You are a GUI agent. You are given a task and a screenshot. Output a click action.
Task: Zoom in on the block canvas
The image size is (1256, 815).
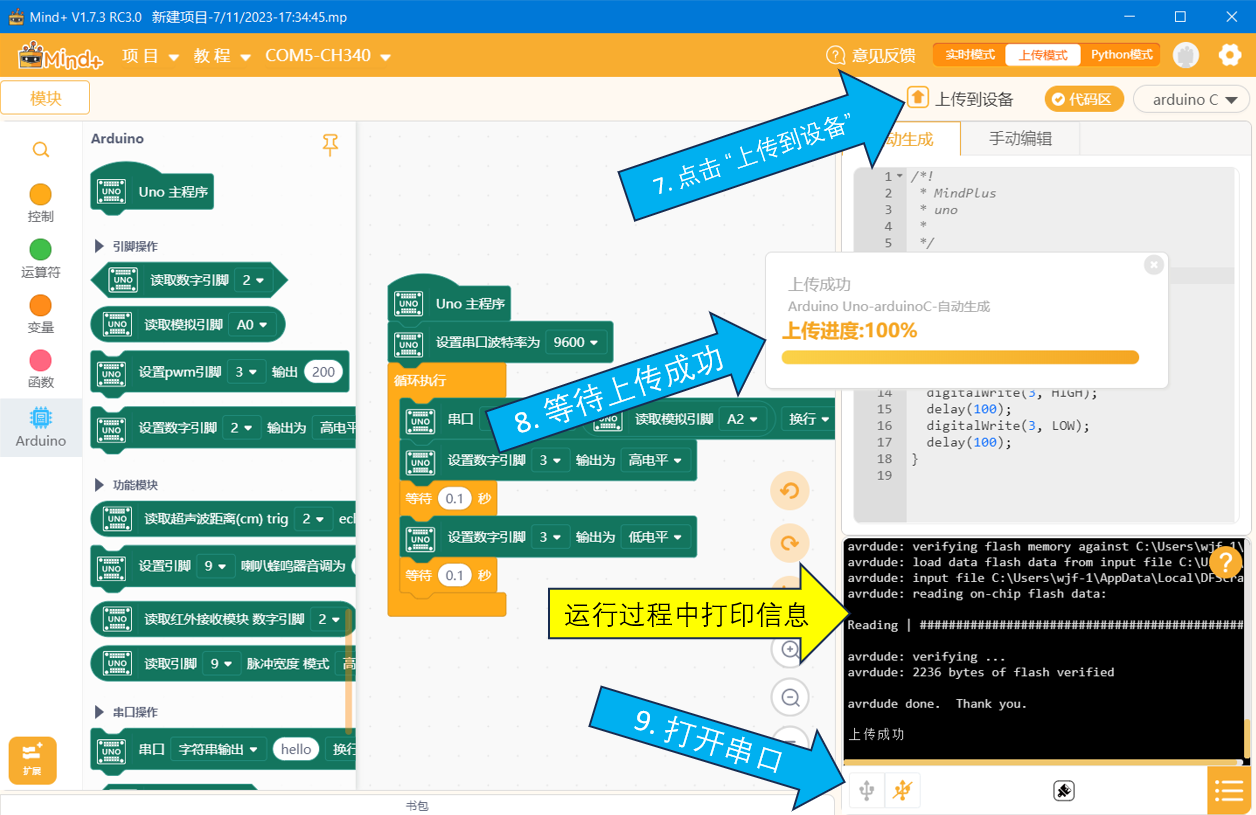[x=789, y=650]
